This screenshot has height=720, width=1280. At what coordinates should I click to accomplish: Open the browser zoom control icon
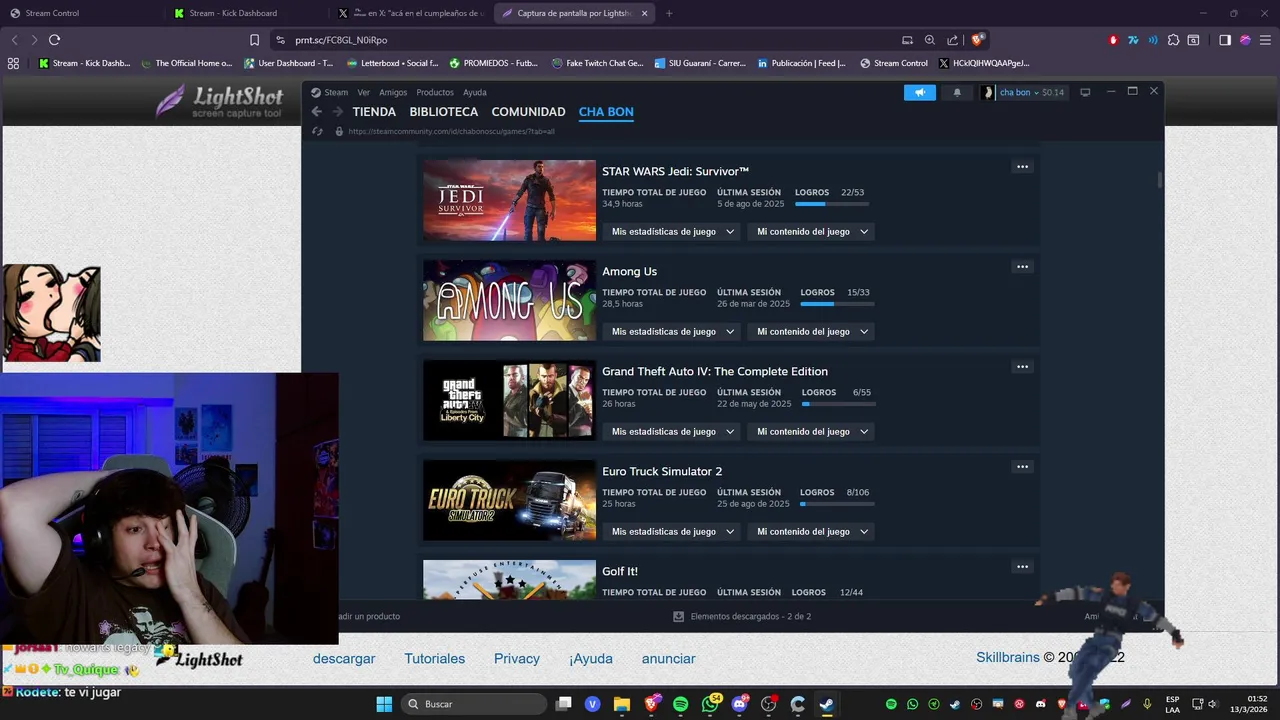coord(930,40)
